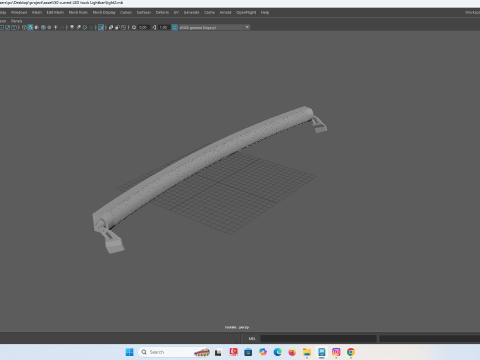
Task: Toggle Isolate Select icon
Action: (101, 27)
